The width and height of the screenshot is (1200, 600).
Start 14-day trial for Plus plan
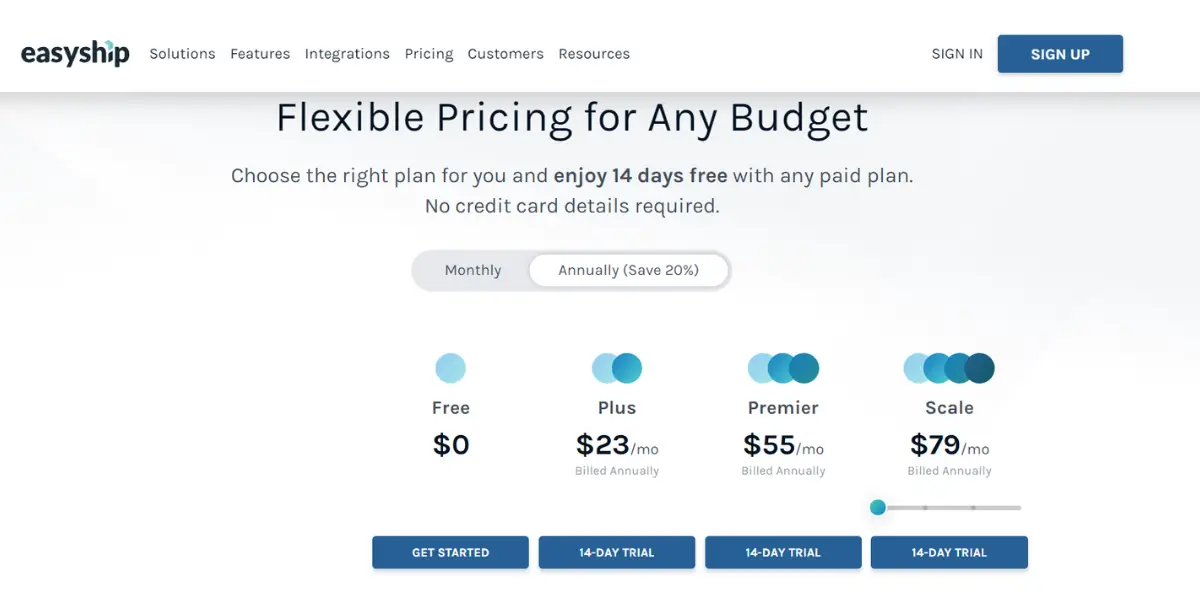tap(617, 552)
